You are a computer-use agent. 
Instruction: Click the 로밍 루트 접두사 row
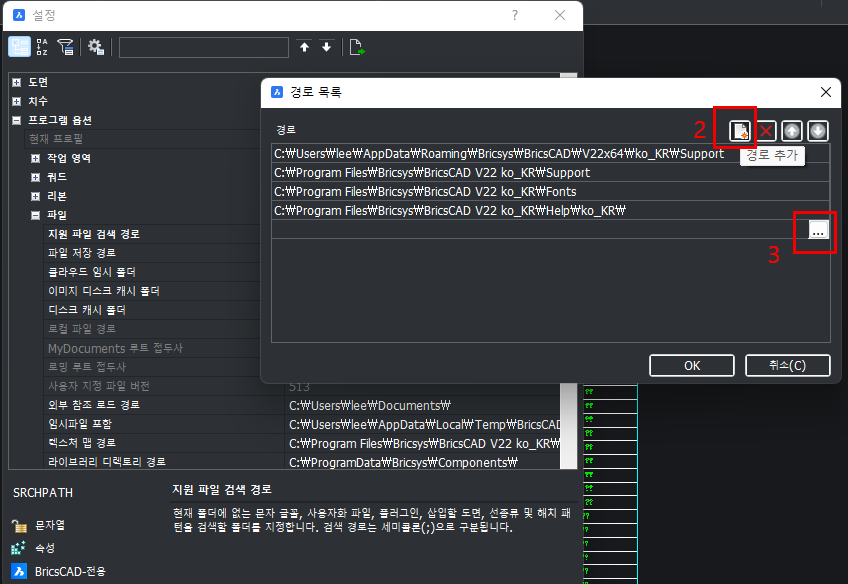[x=153, y=367]
